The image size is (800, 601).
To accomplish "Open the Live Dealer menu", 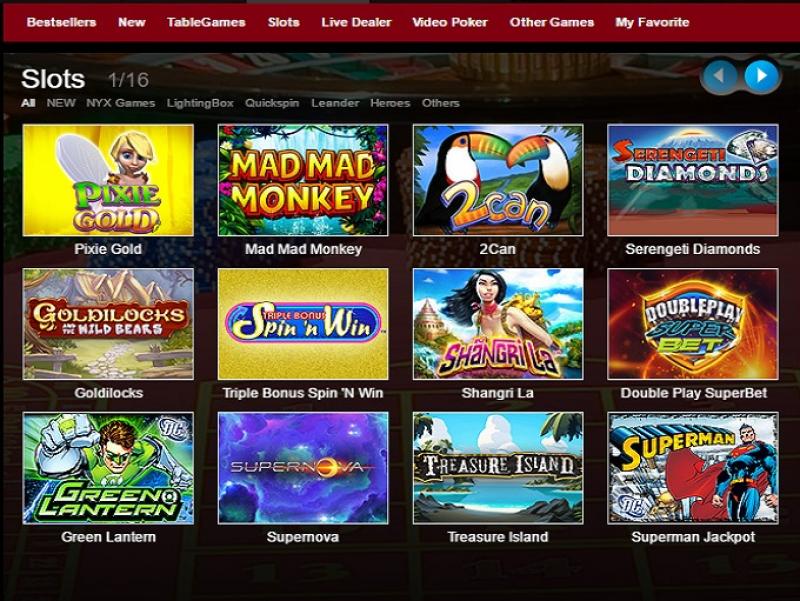I will 356,22.
